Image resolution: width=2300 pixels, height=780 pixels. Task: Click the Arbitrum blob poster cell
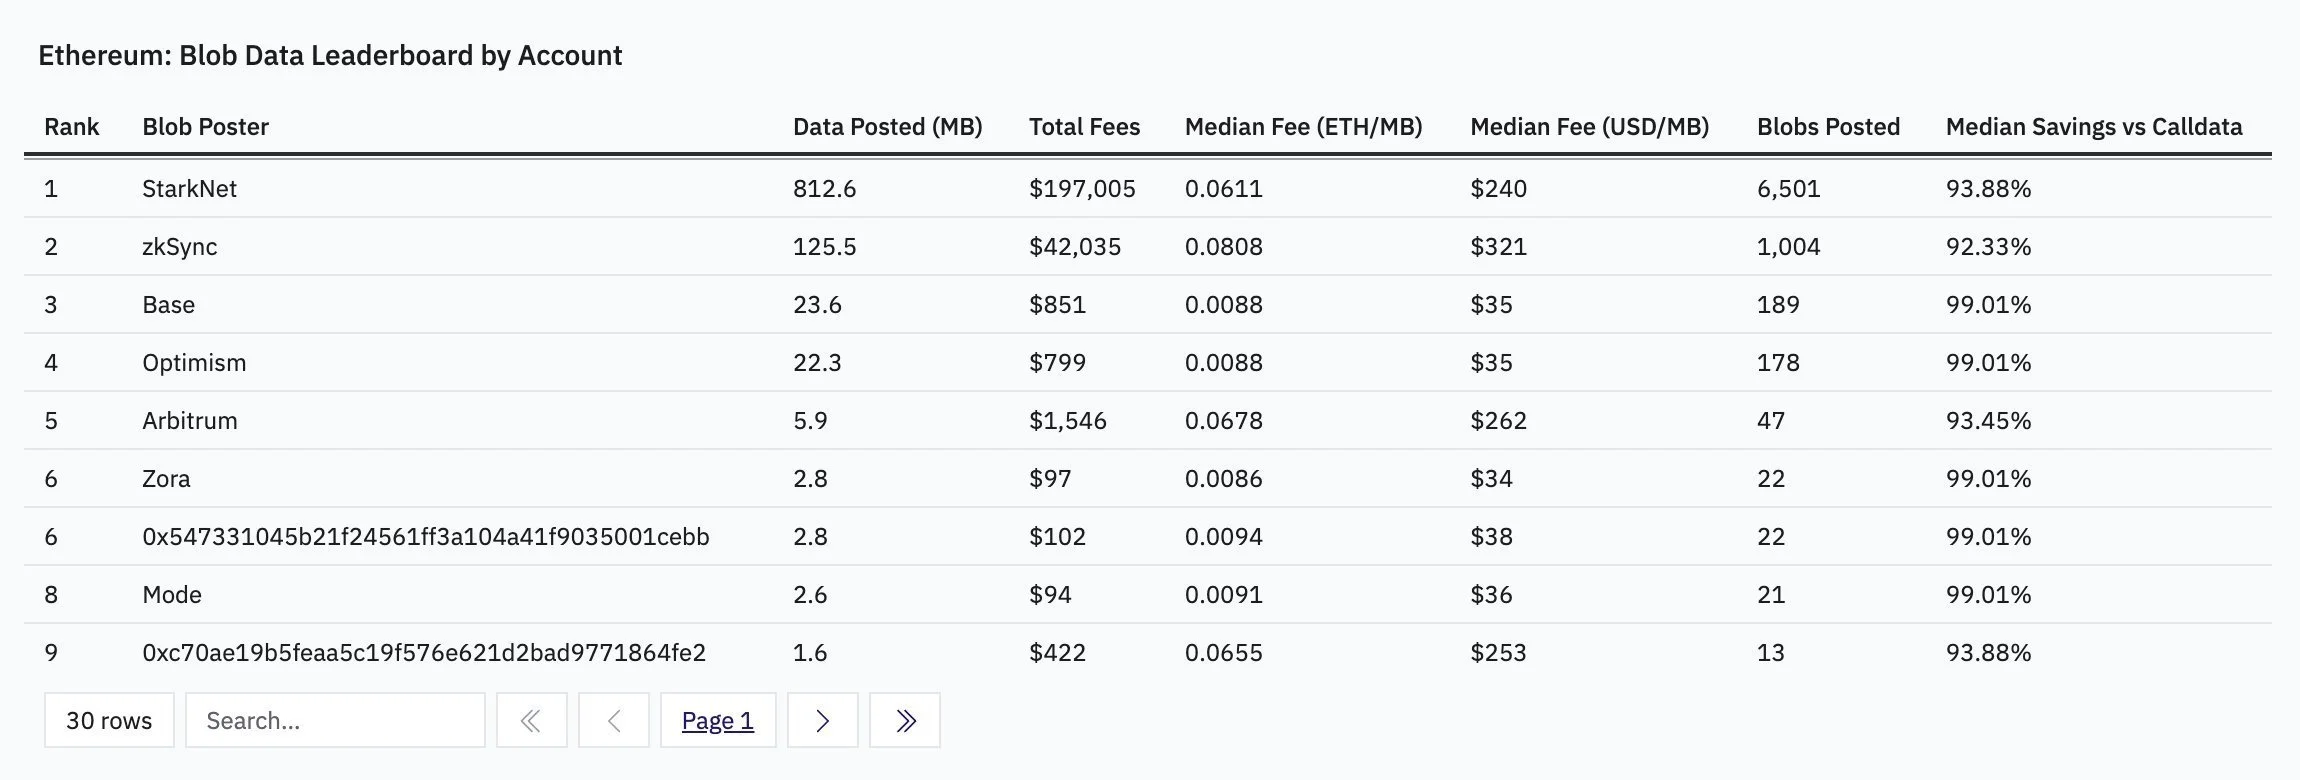click(189, 421)
